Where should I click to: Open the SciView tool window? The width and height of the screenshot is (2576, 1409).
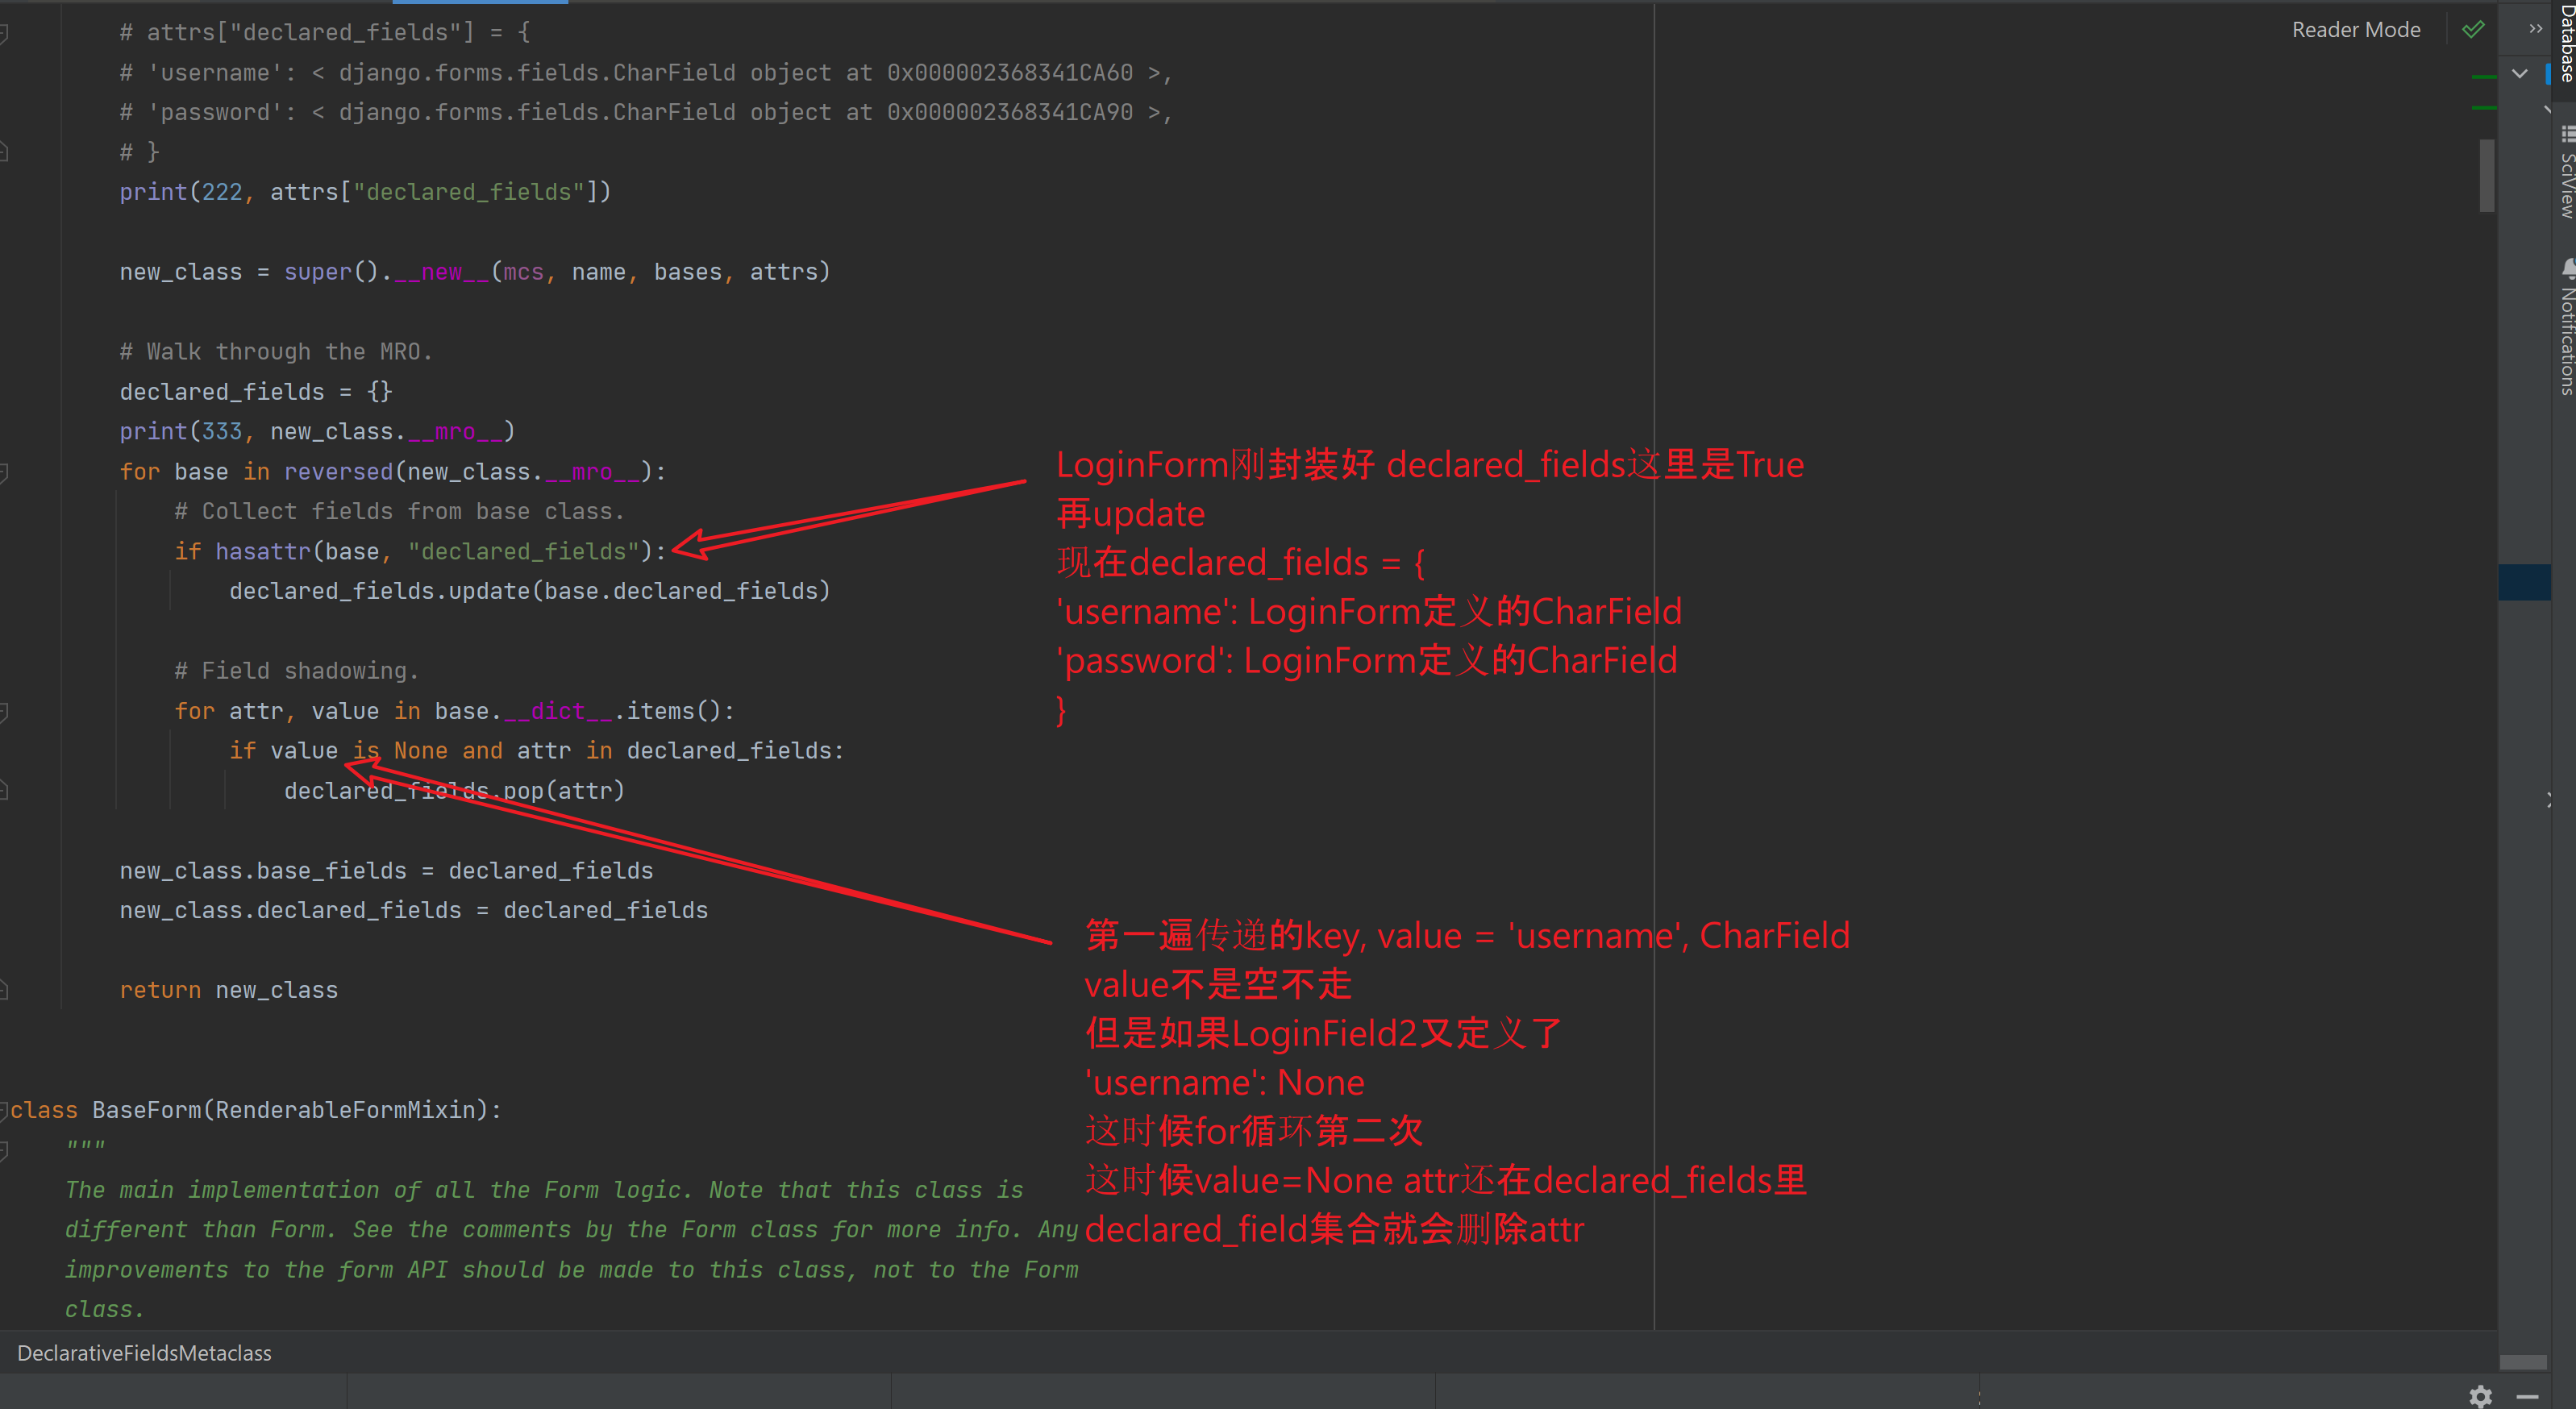2566,185
